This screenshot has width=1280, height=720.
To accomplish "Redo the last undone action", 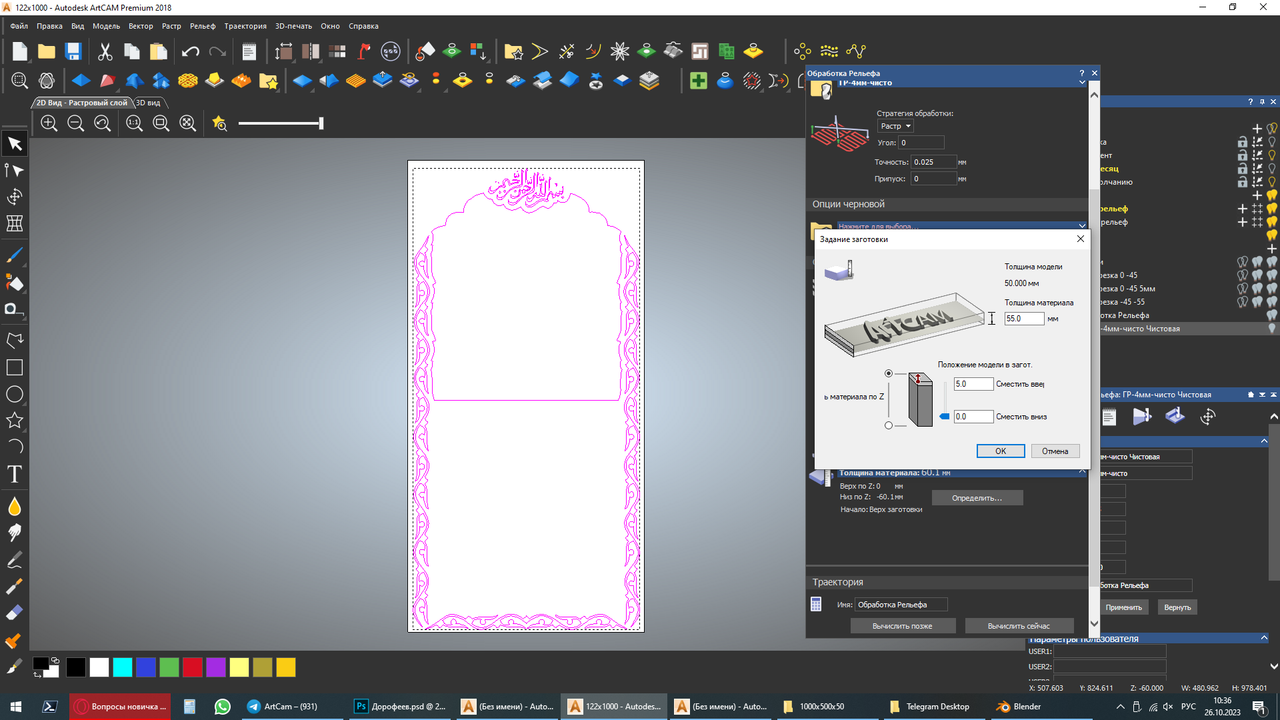I will pyautogui.click(x=217, y=51).
